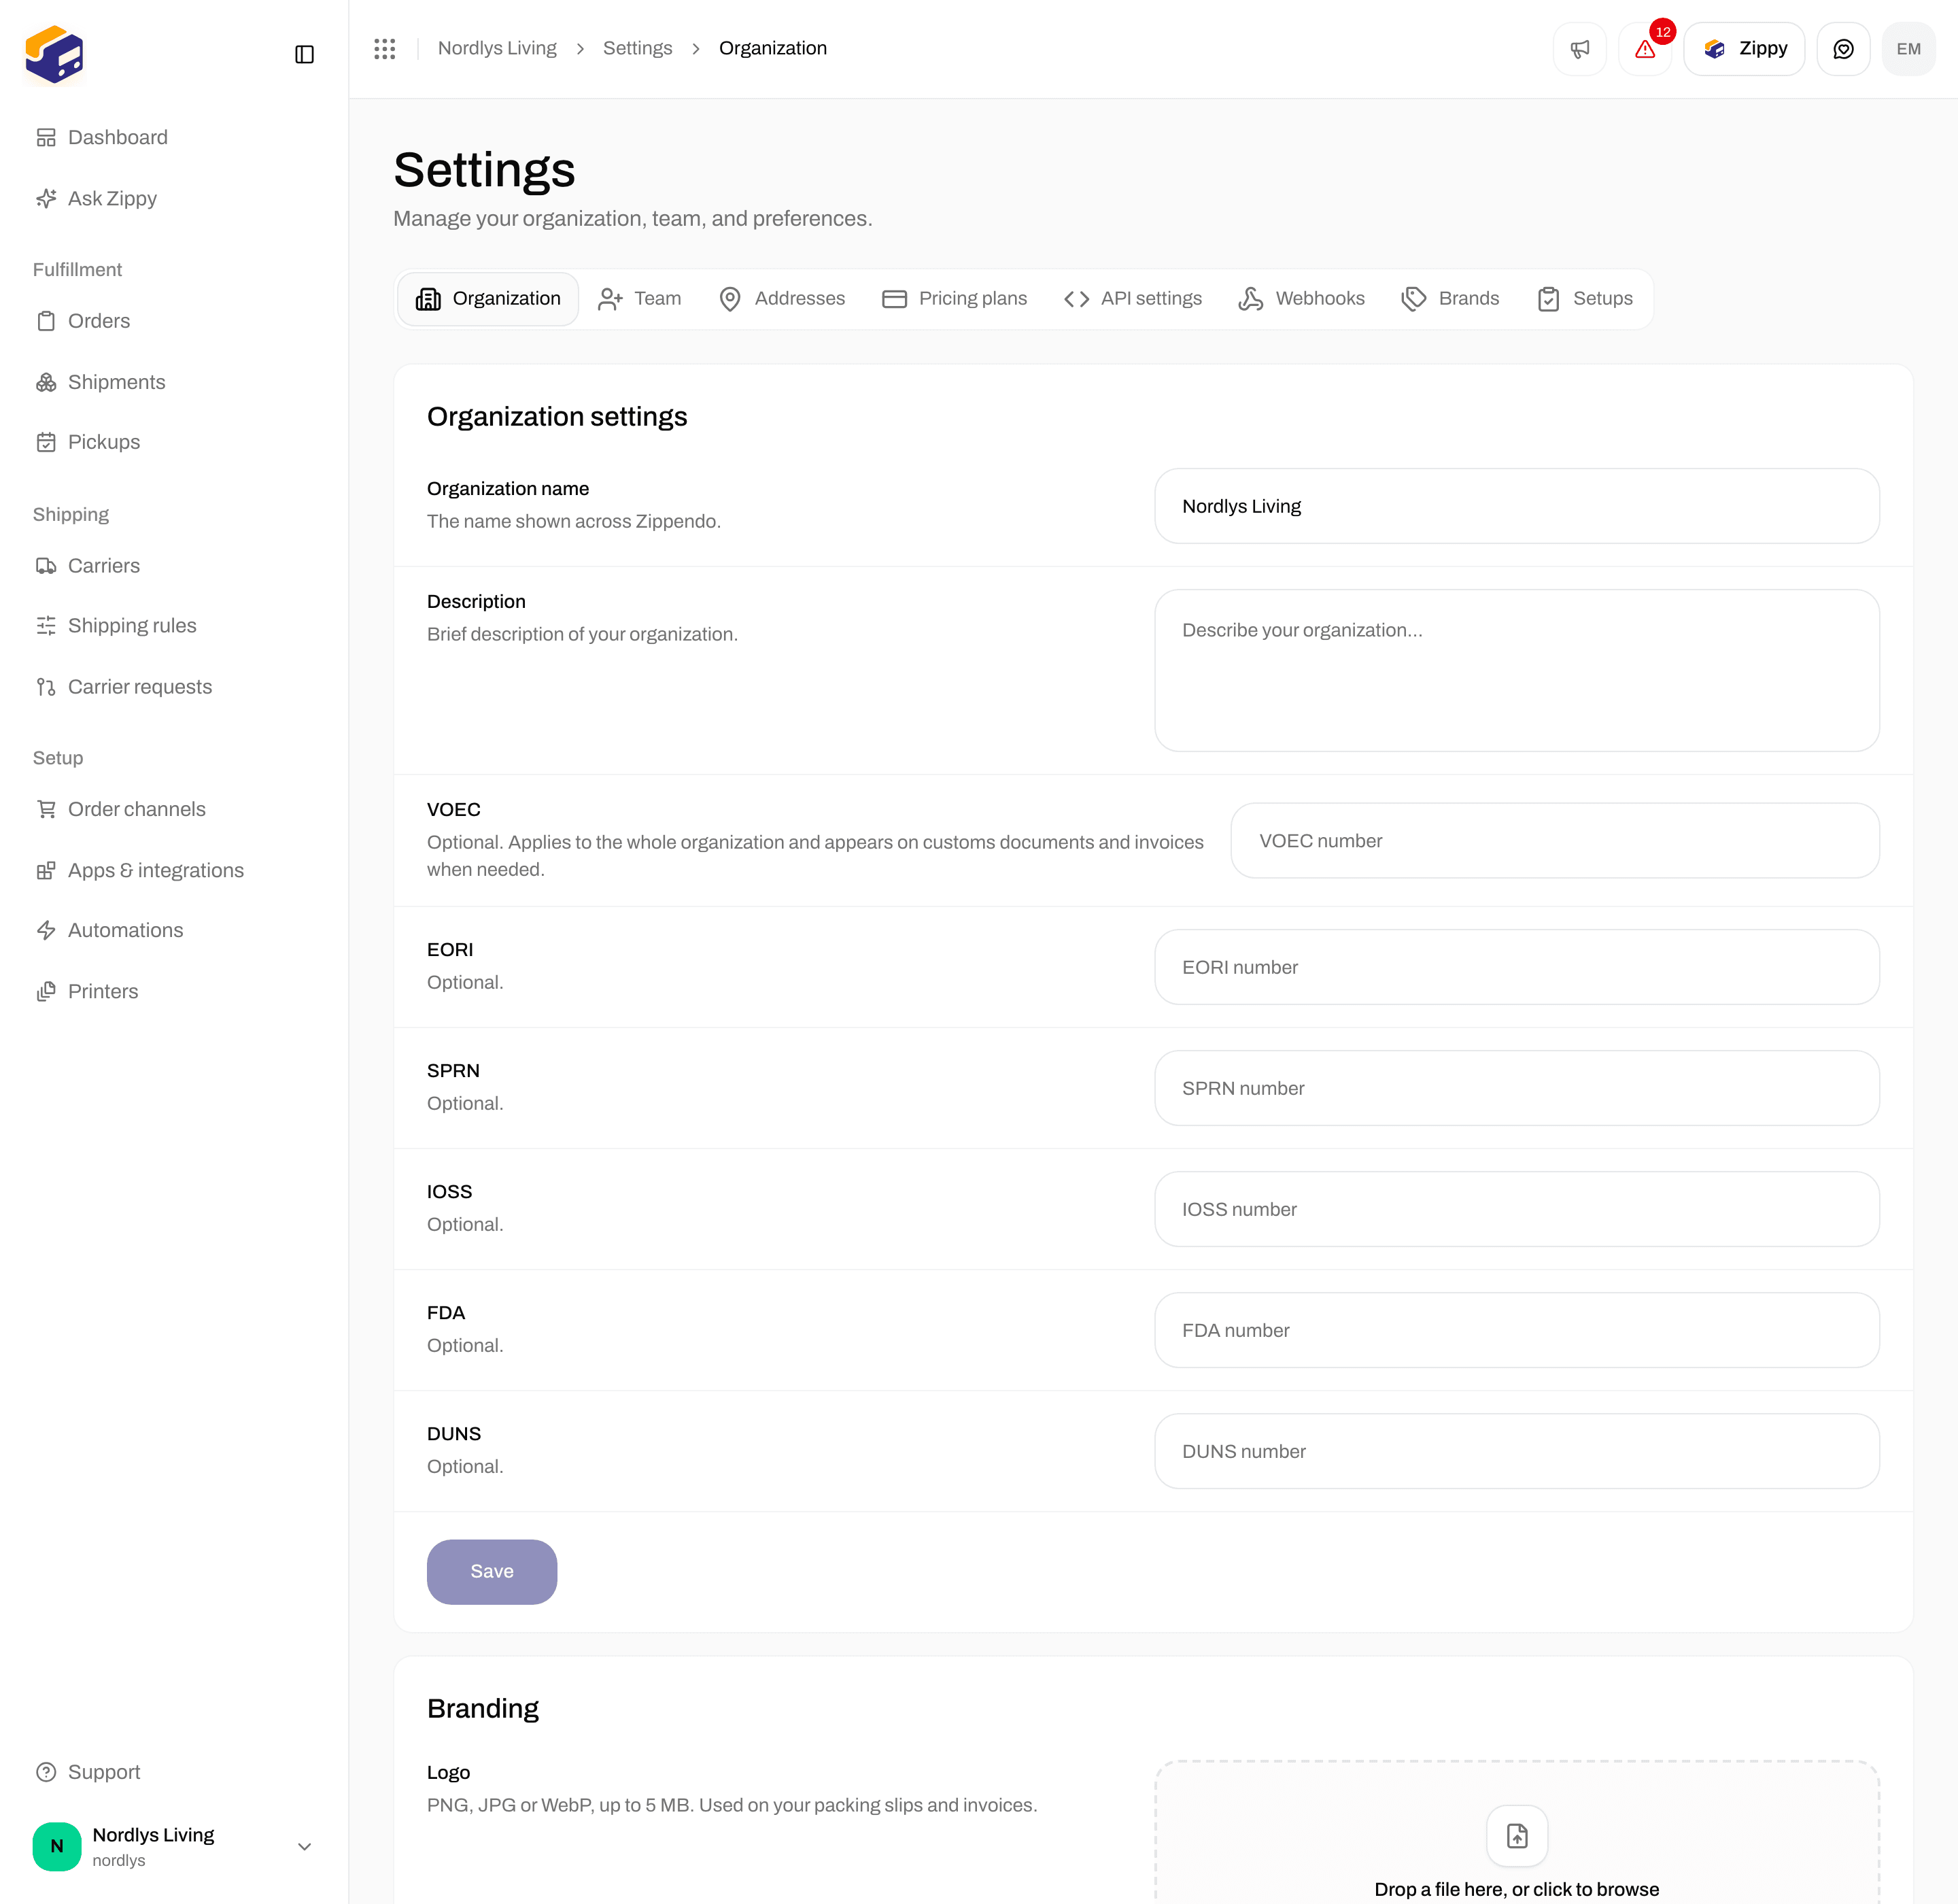Open the Zippy assistant button

click(x=1744, y=49)
